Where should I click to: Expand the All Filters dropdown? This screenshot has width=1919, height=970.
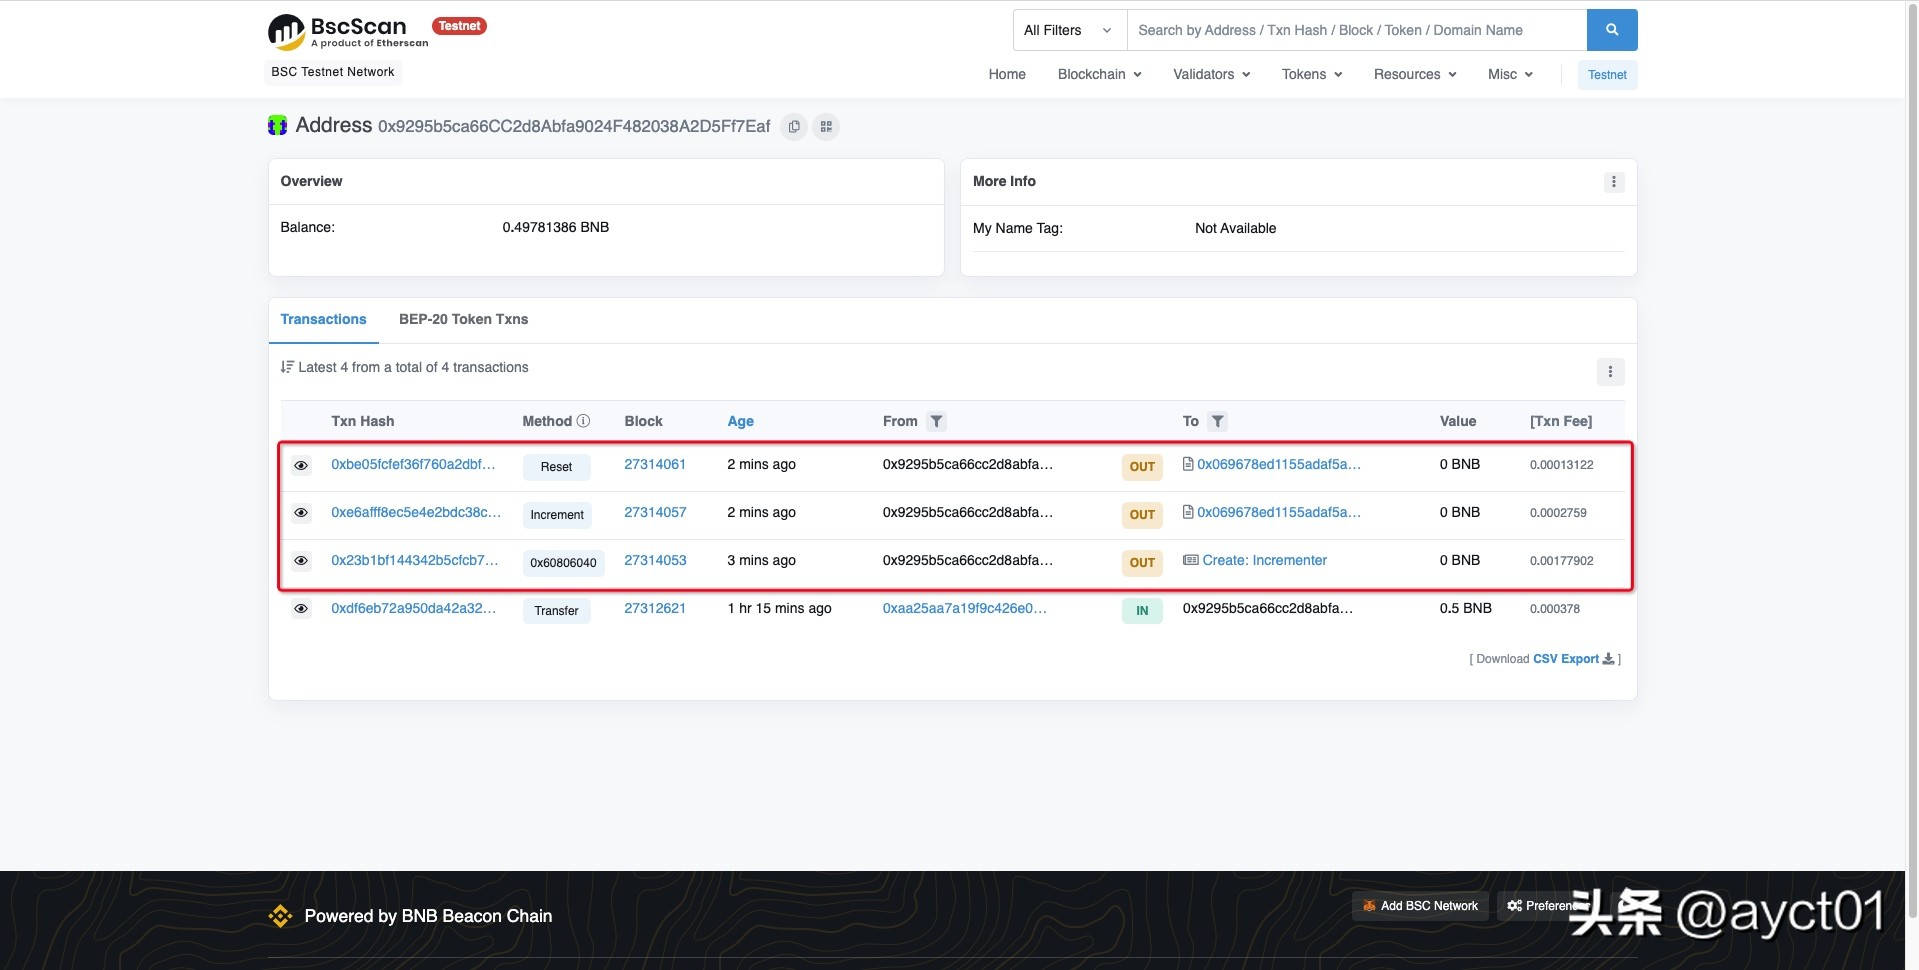[x=1067, y=30]
